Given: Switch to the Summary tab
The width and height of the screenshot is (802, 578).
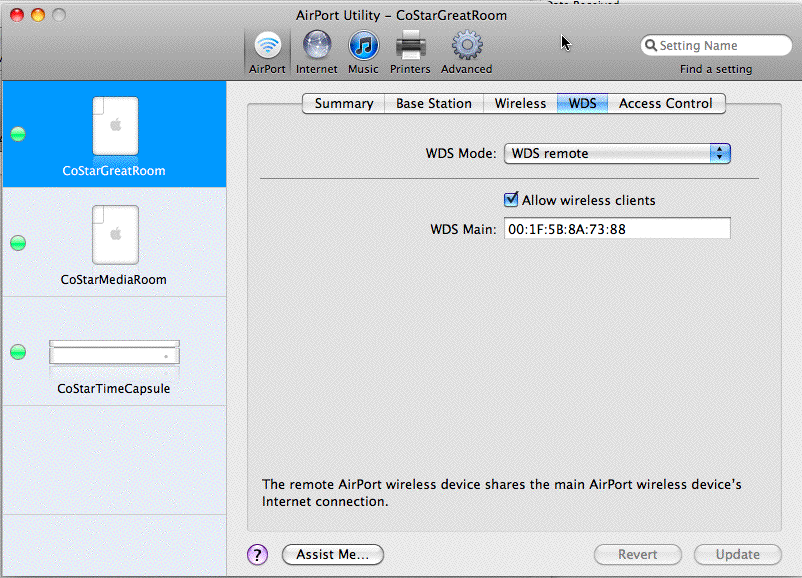Looking at the screenshot, I should pyautogui.click(x=344, y=103).
